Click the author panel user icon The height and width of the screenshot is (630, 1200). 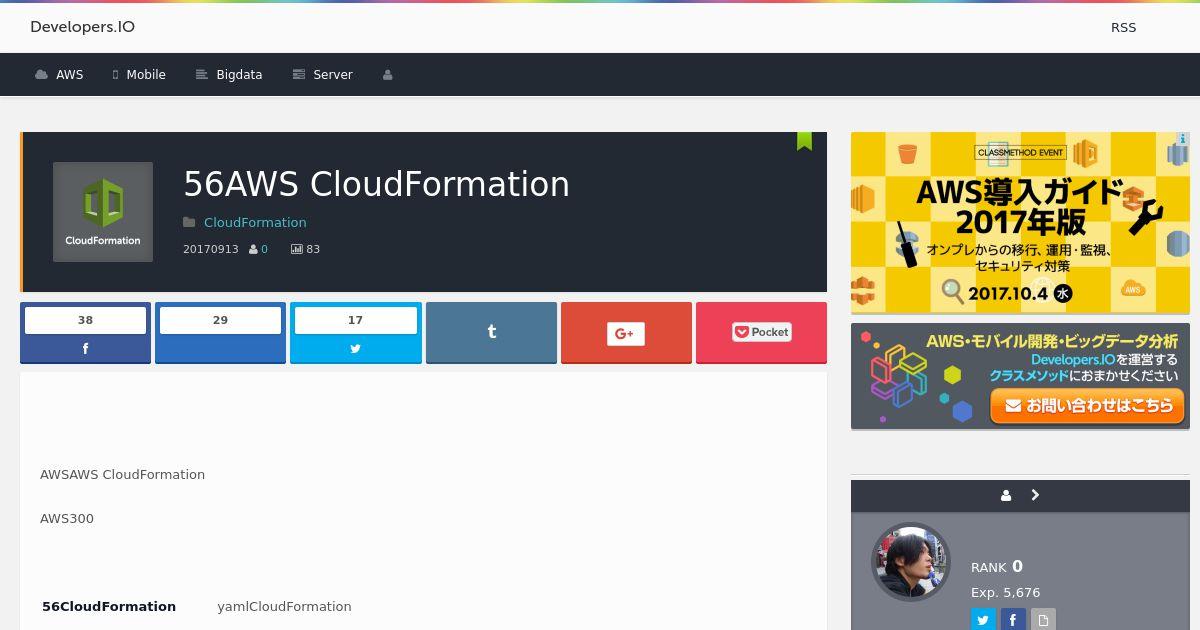click(1006, 495)
